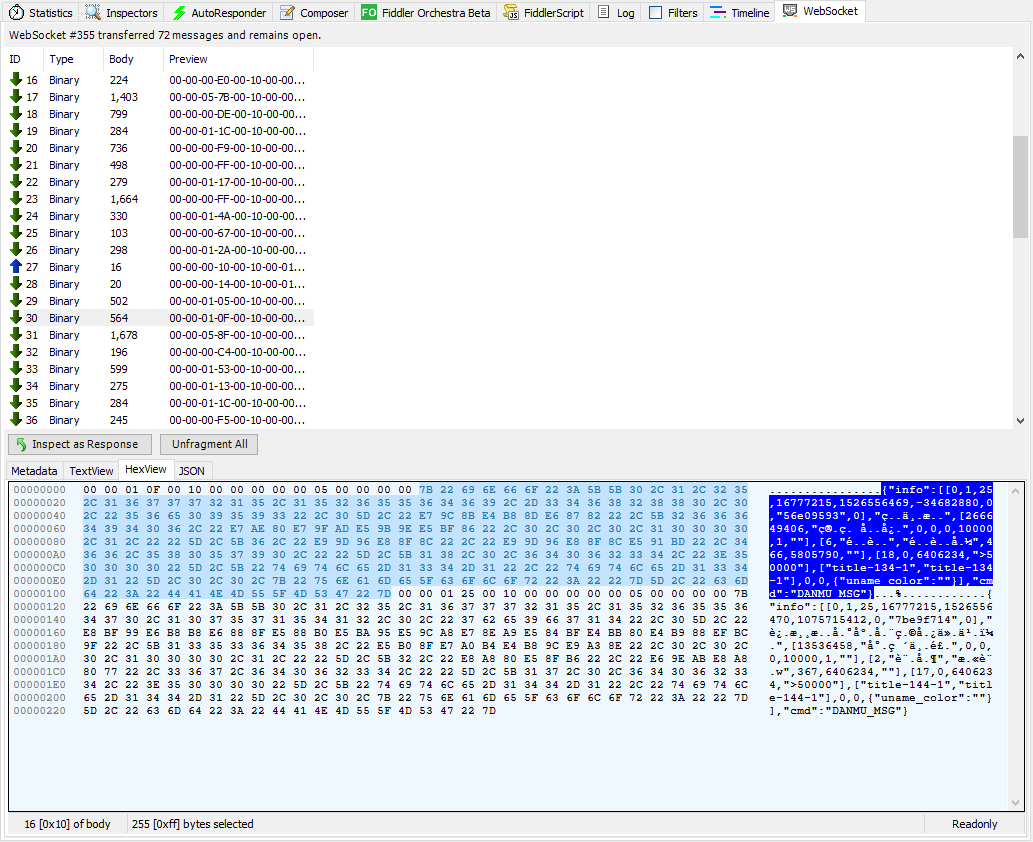The image size is (1033, 842).
Task: Open the Metadata tab
Action: click(x=35, y=470)
